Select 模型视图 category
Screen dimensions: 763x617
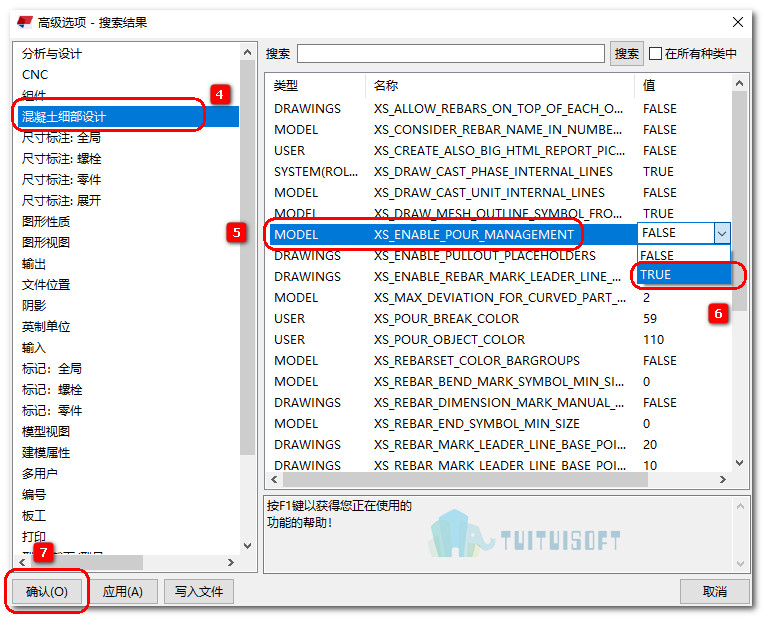tap(46, 432)
